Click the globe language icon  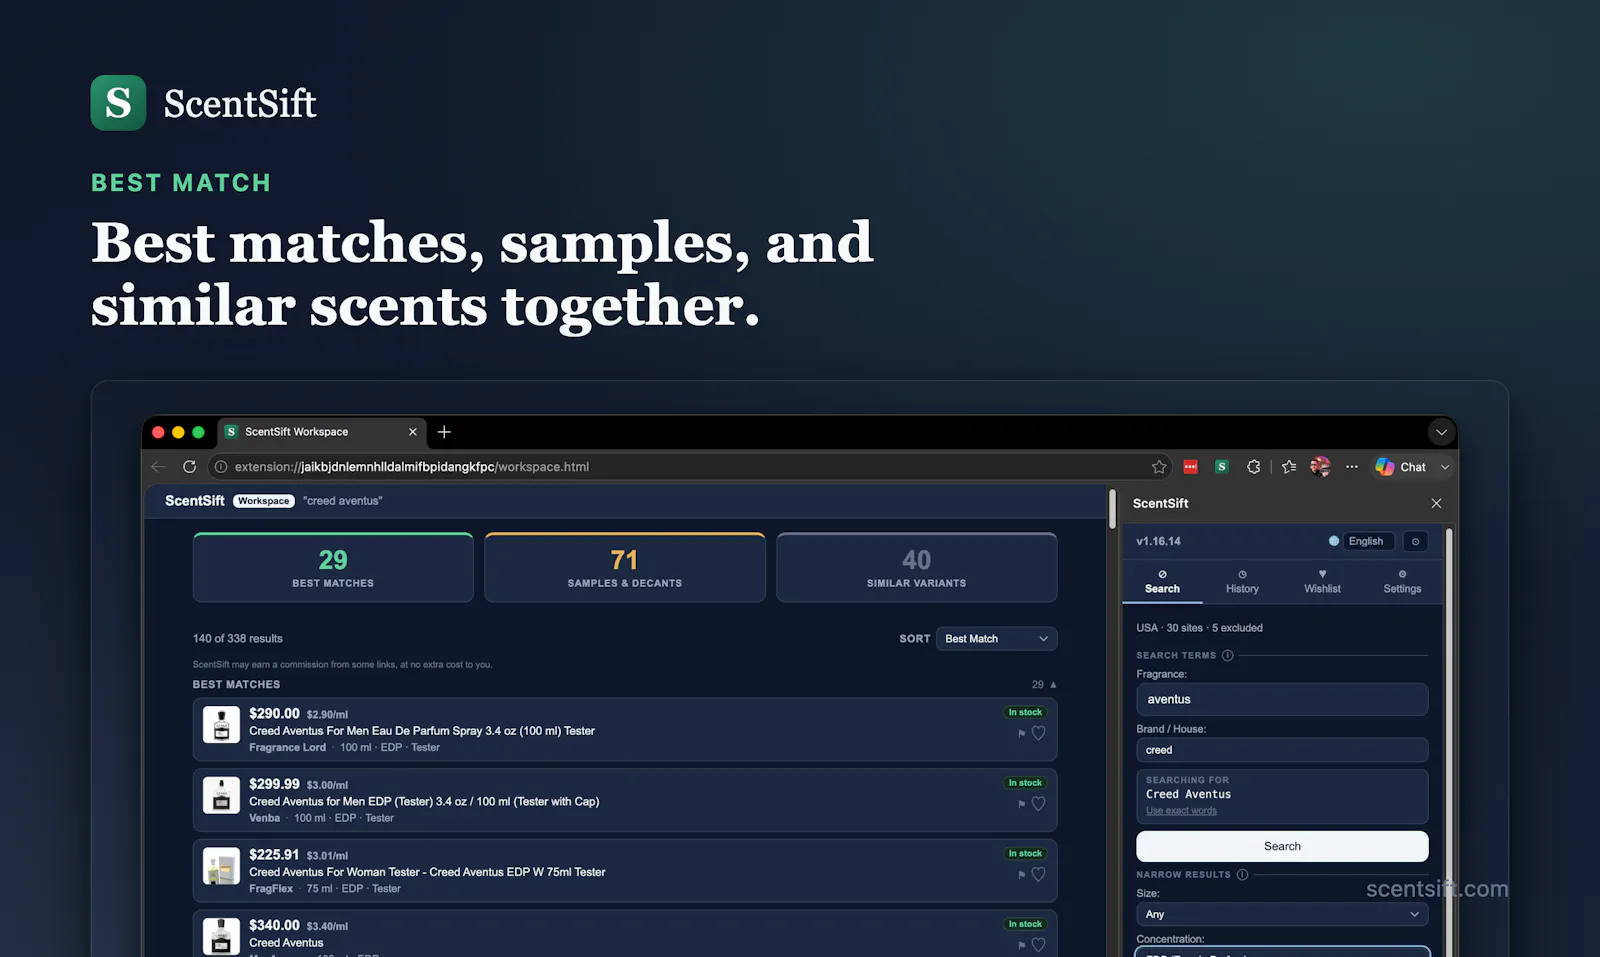pyautogui.click(x=1333, y=541)
